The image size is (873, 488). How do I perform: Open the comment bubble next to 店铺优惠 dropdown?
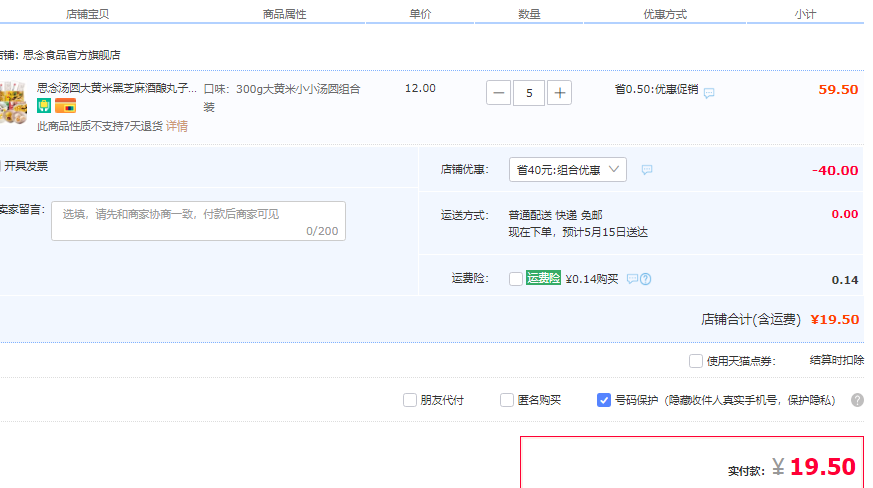coord(646,169)
